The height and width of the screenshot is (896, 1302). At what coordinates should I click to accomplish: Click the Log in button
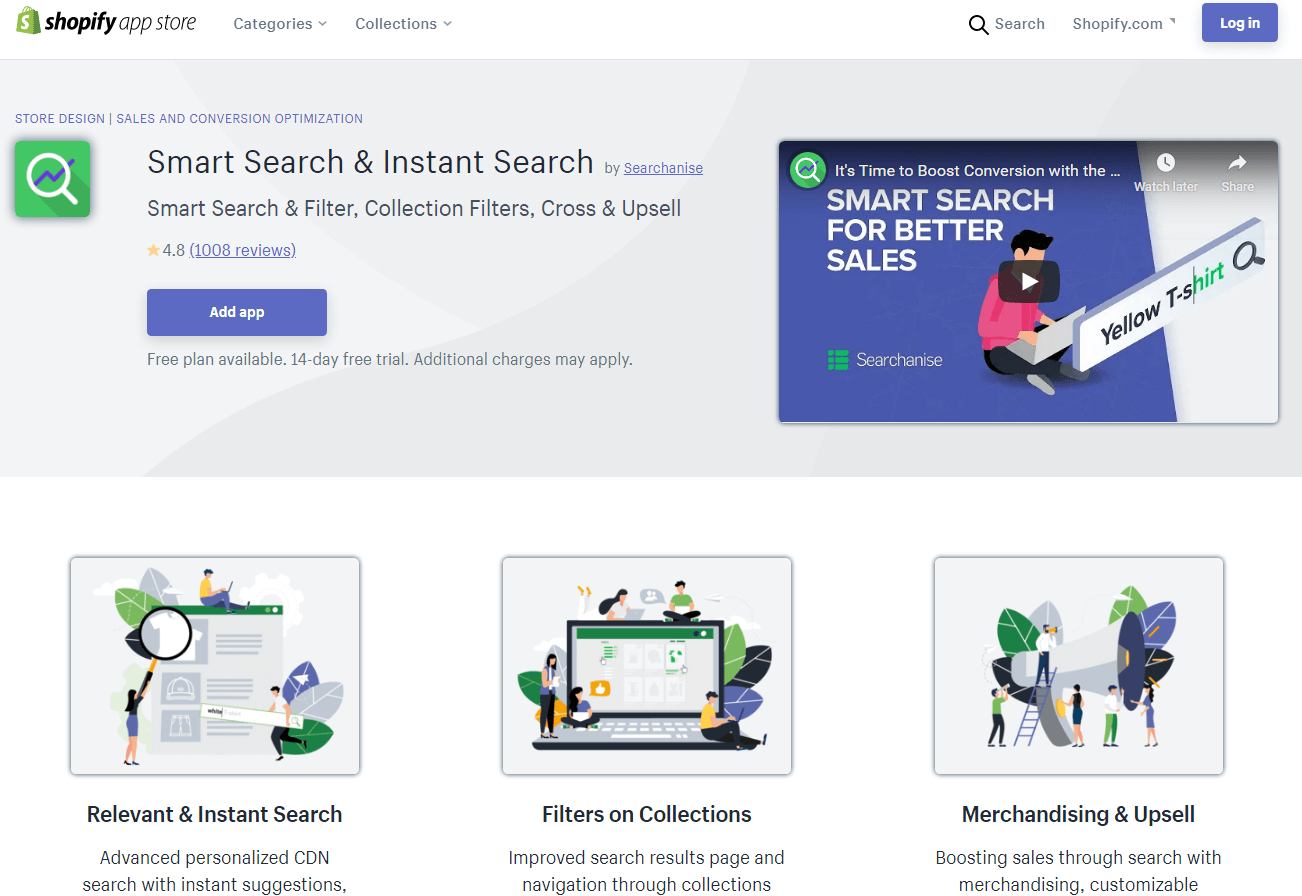[x=1239, y=23]
